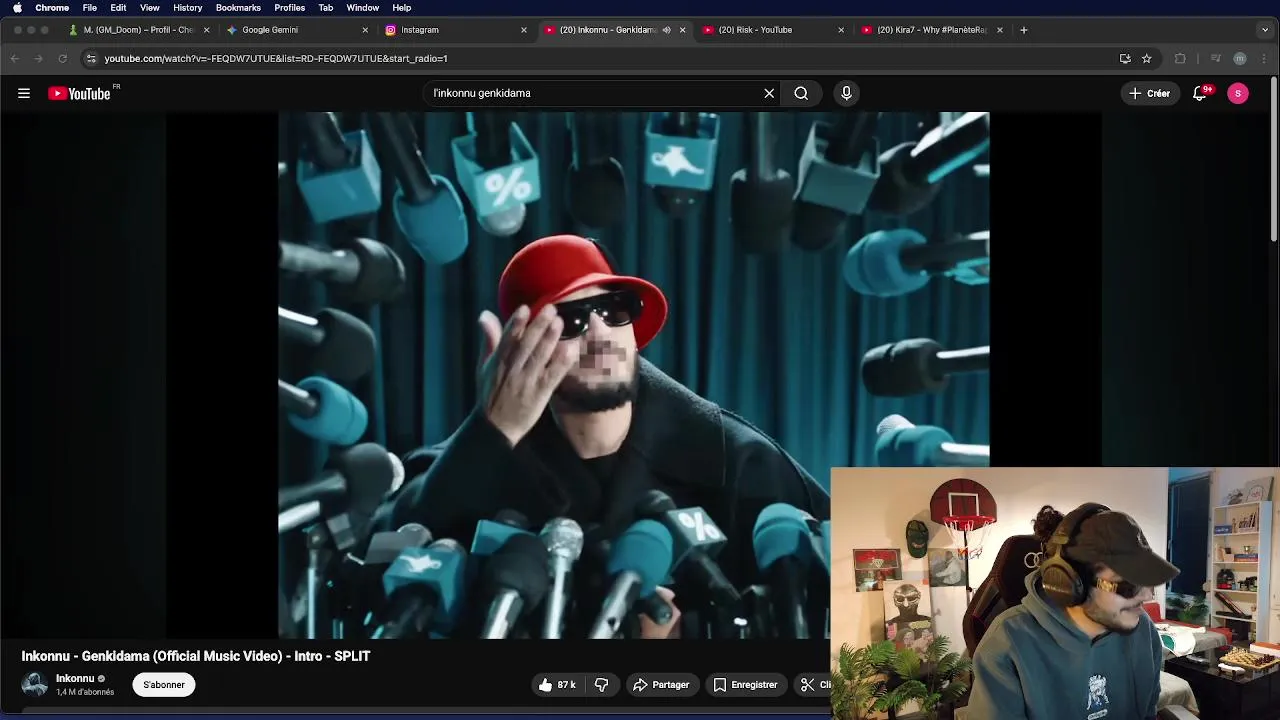Bookmark this page with the star
This screenshot has height=720, width=1280.
click(1147, 58)
